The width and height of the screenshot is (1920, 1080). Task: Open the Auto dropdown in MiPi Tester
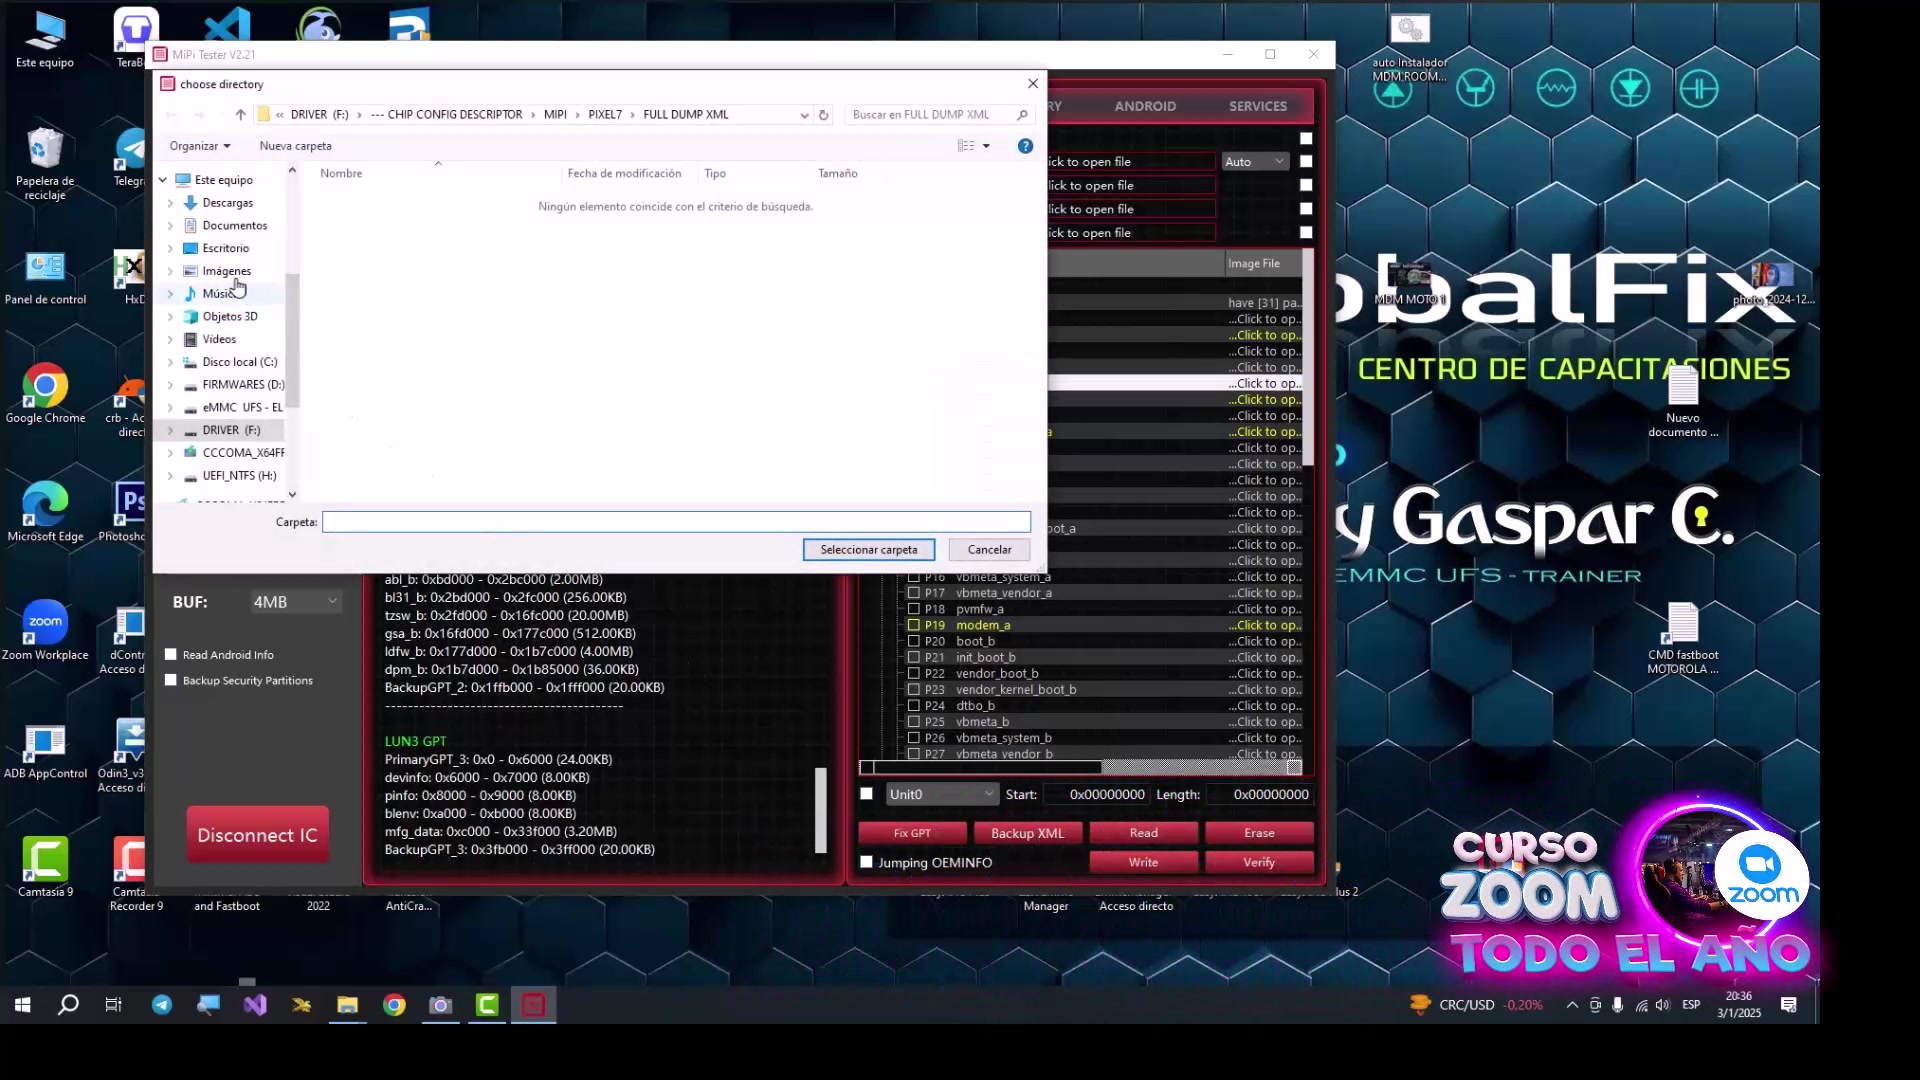1255,162
